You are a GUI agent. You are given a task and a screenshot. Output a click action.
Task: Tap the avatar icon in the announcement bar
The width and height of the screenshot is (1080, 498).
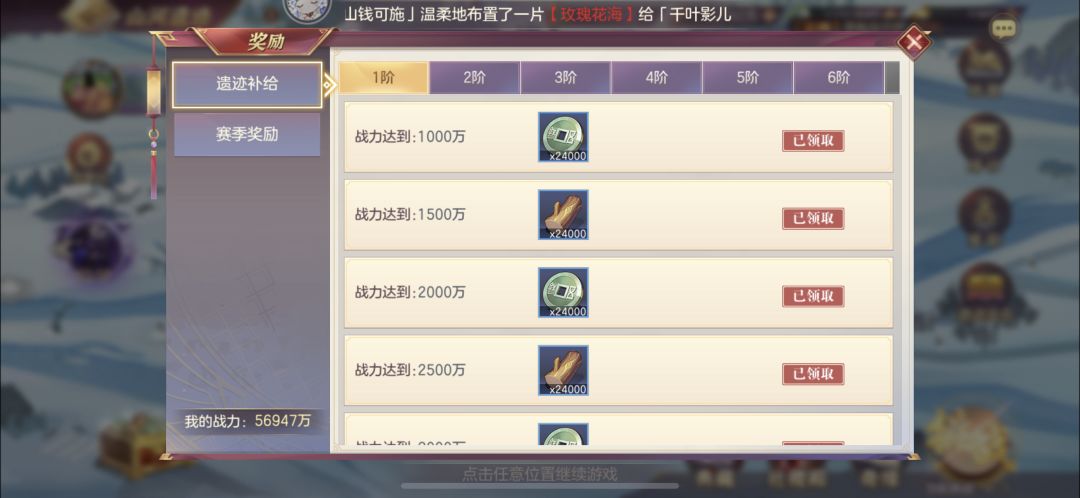(x=307, y=12)
